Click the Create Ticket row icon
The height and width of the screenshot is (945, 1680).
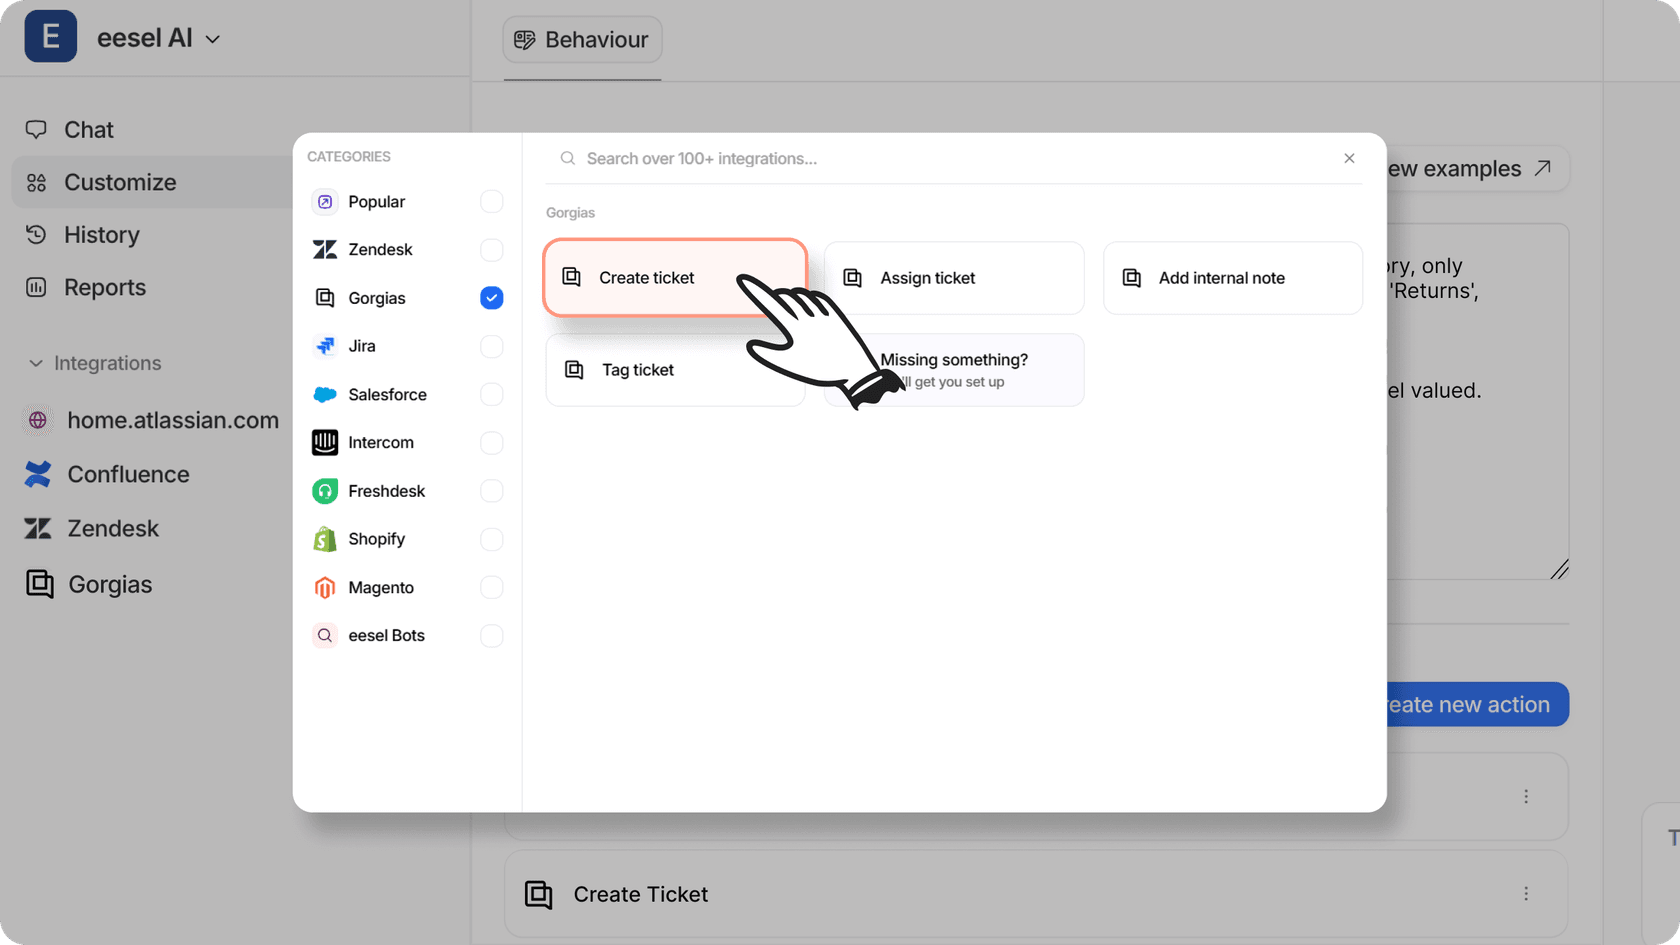pos(539,894)
